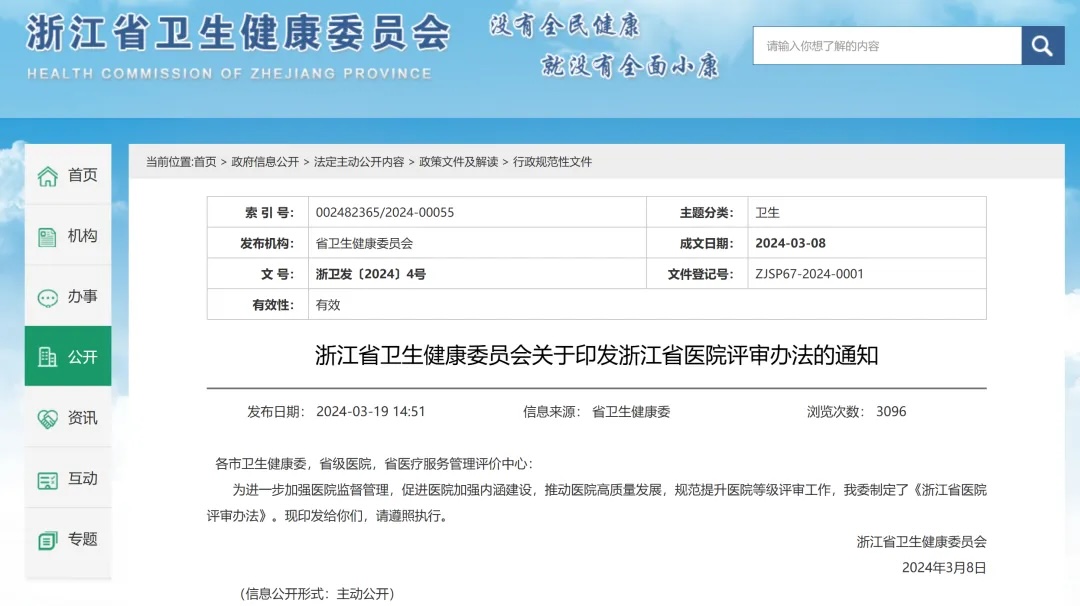1080x606 pixels.
Task: Focus the search input field
Action: [887, 46]
